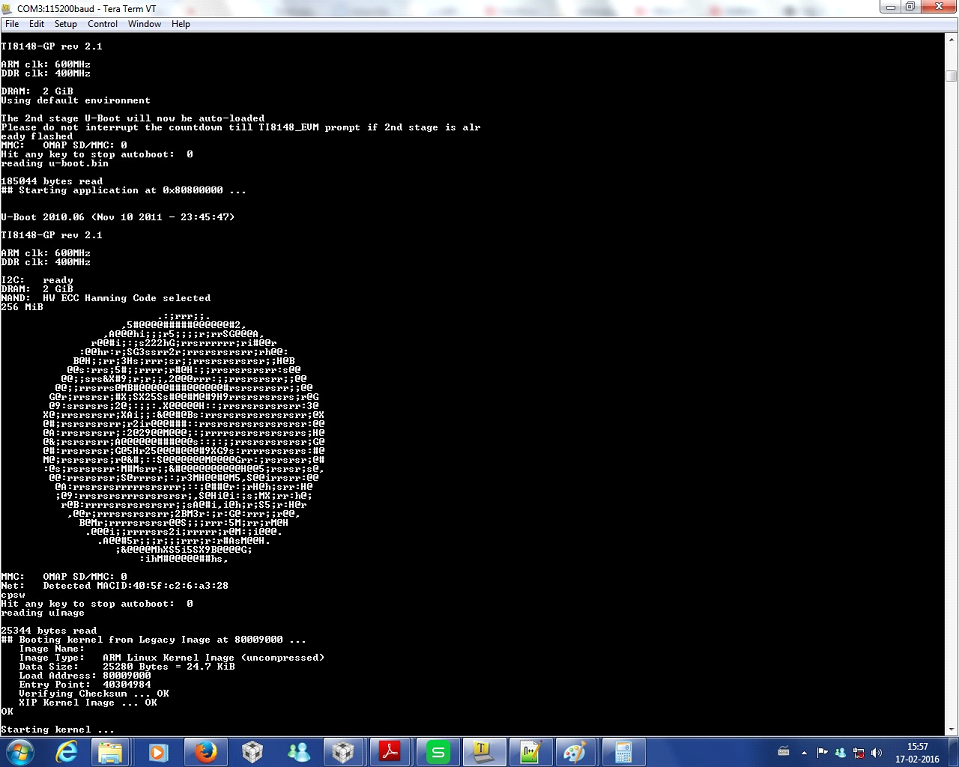The image size is (959, 767).
Task: Click 'Using default environment' line
Action: coord(75,100)
